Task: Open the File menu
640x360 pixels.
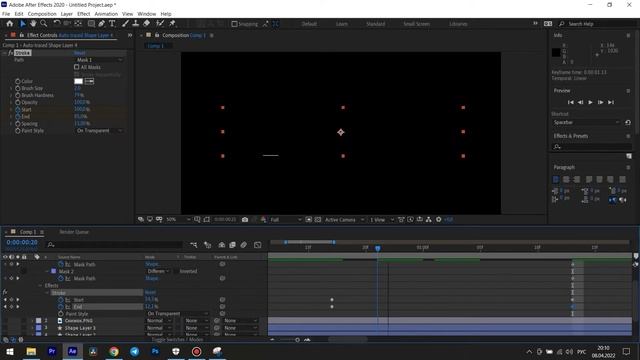Action: point(6,14)
